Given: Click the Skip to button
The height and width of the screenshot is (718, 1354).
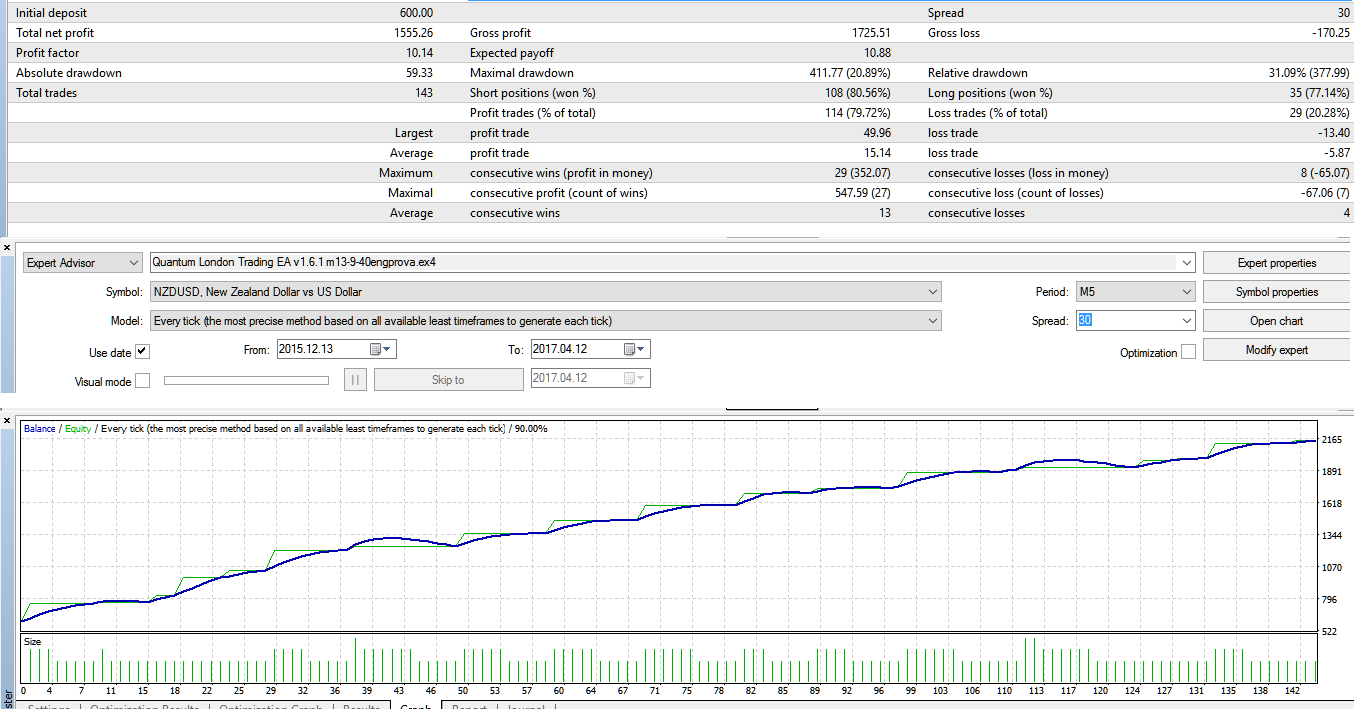Looking at the screenshot, I should coord(448,380).
